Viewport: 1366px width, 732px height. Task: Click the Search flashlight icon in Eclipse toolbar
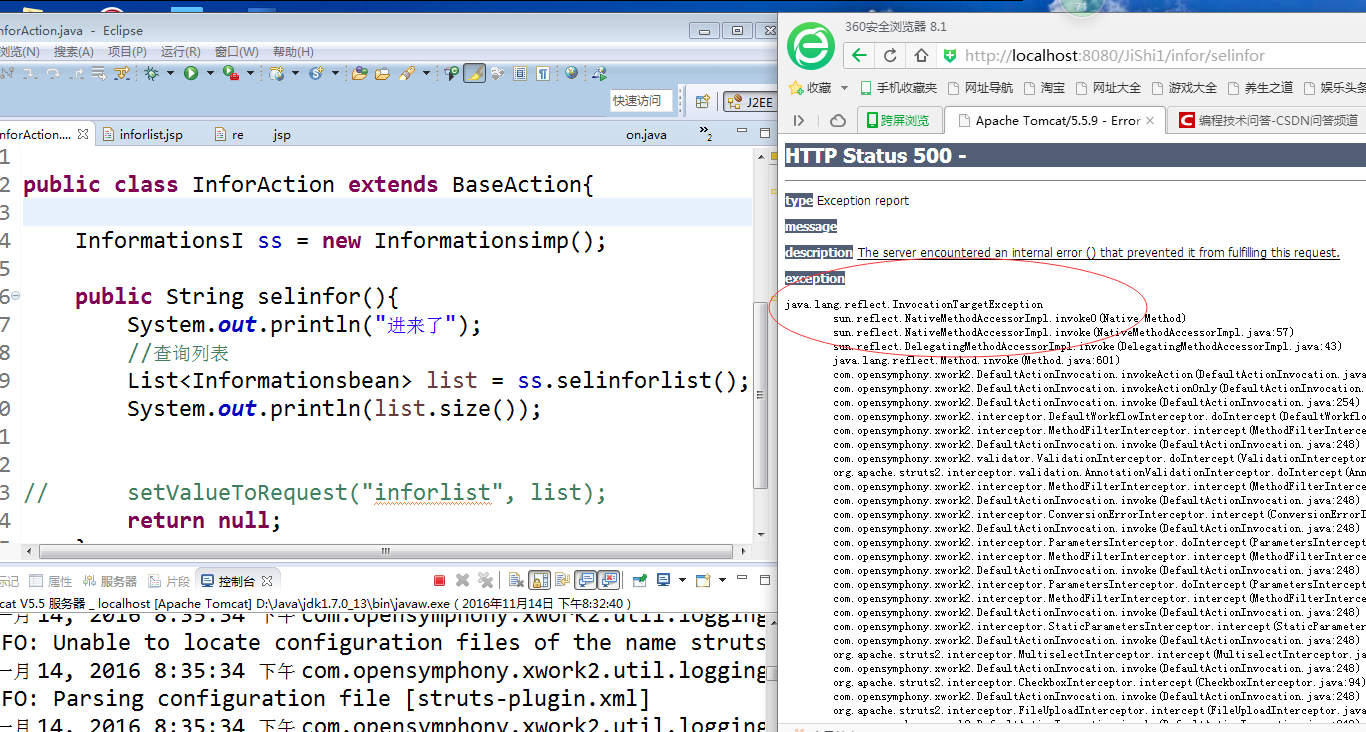click(x=406, y=73)
